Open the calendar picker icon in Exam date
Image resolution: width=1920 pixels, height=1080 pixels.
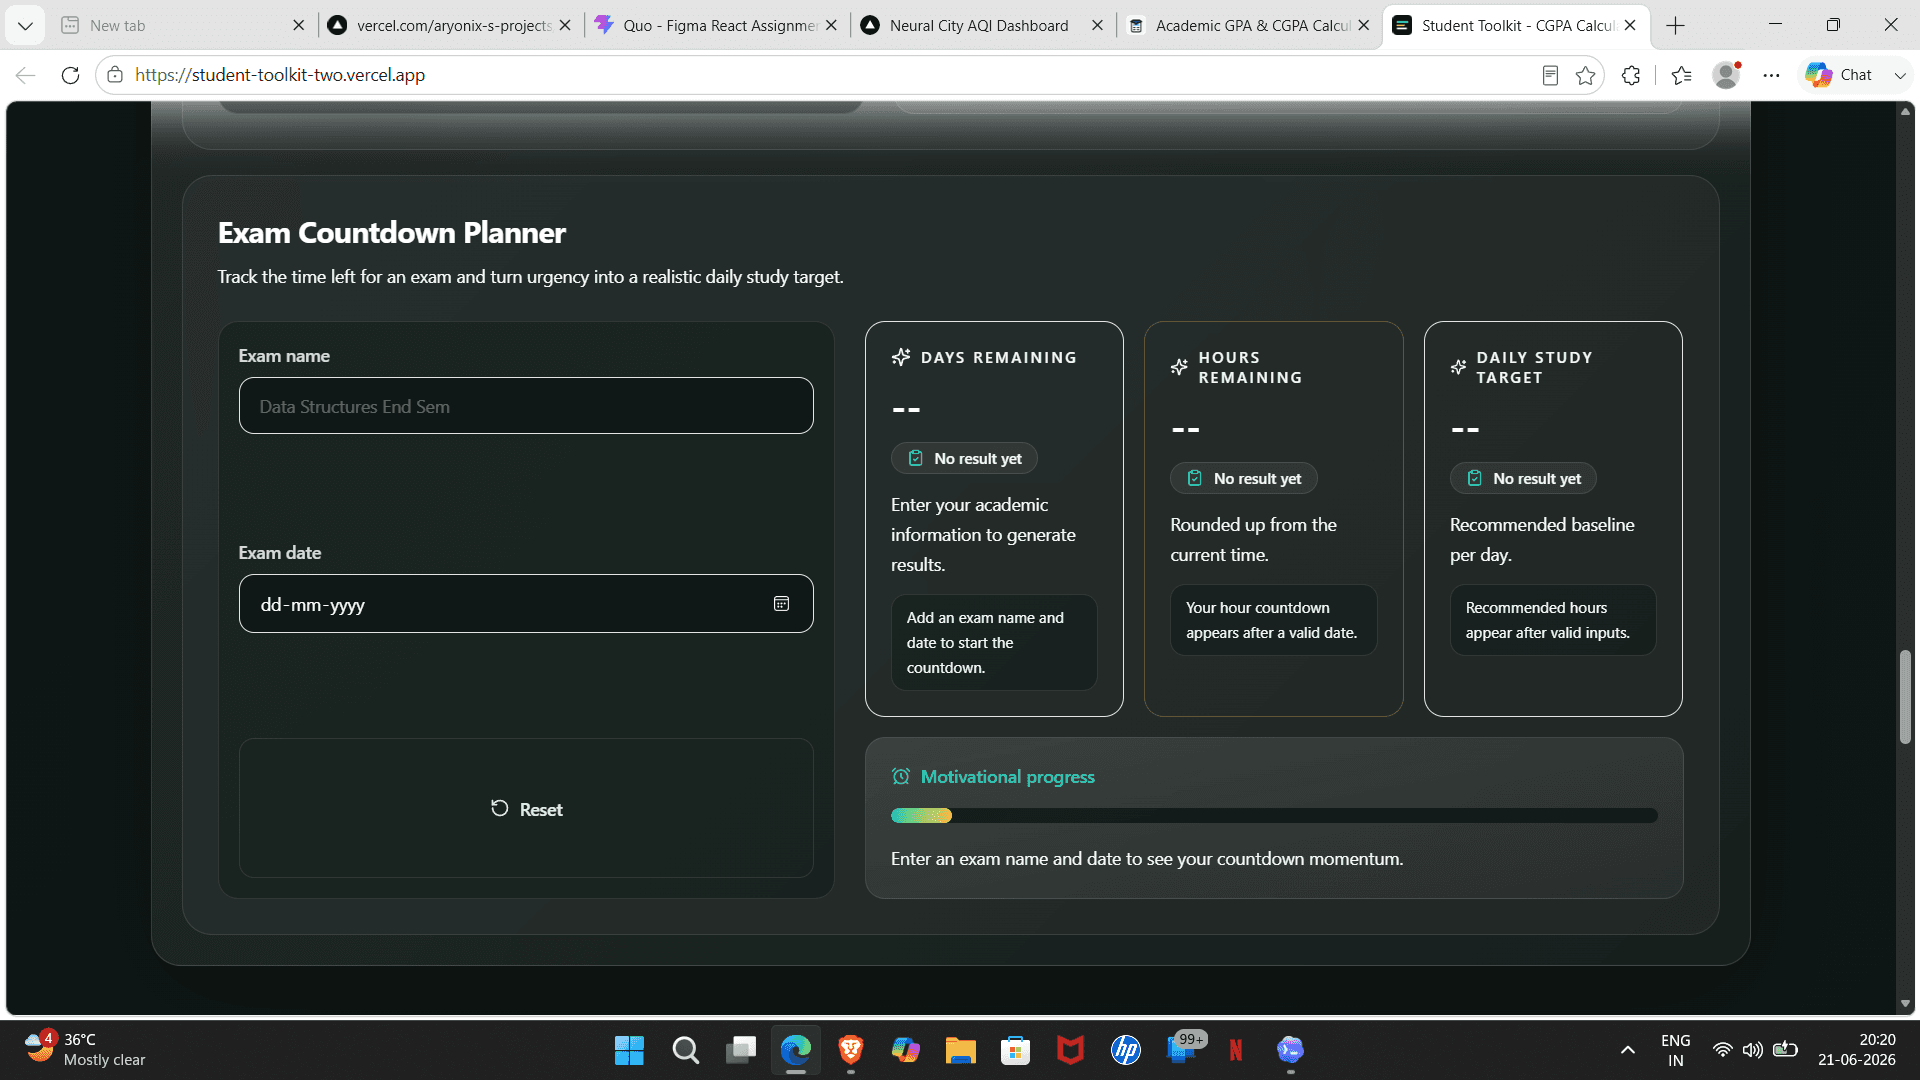click(781, 604)
